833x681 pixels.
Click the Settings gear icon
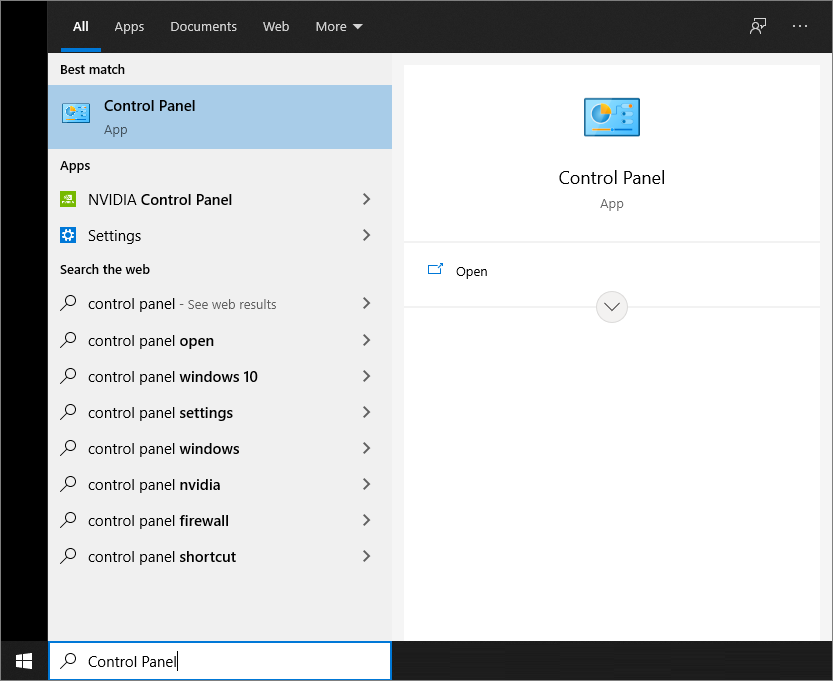coord(68,235)
